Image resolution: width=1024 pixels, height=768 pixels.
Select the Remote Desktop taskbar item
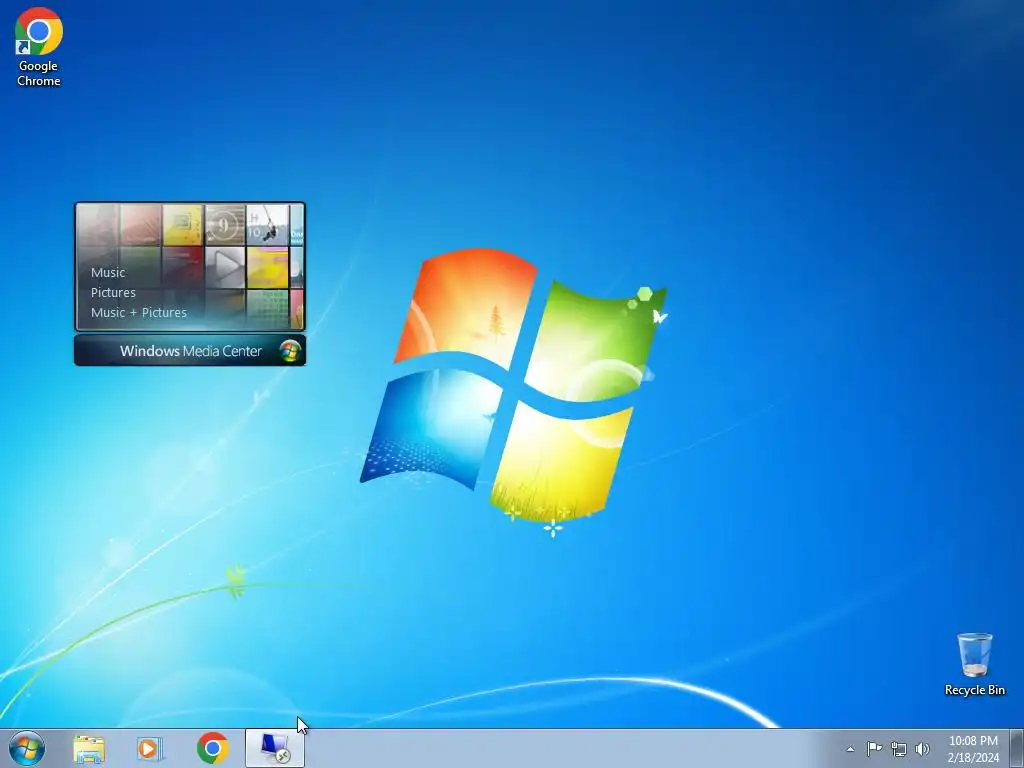coord(275,748)
